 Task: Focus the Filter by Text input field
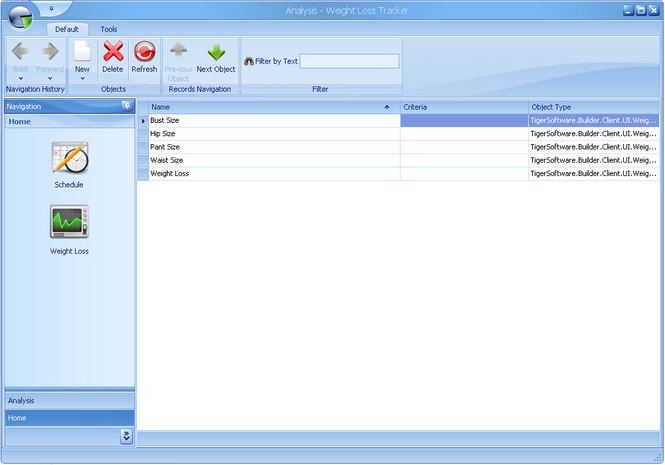(349, 61)
